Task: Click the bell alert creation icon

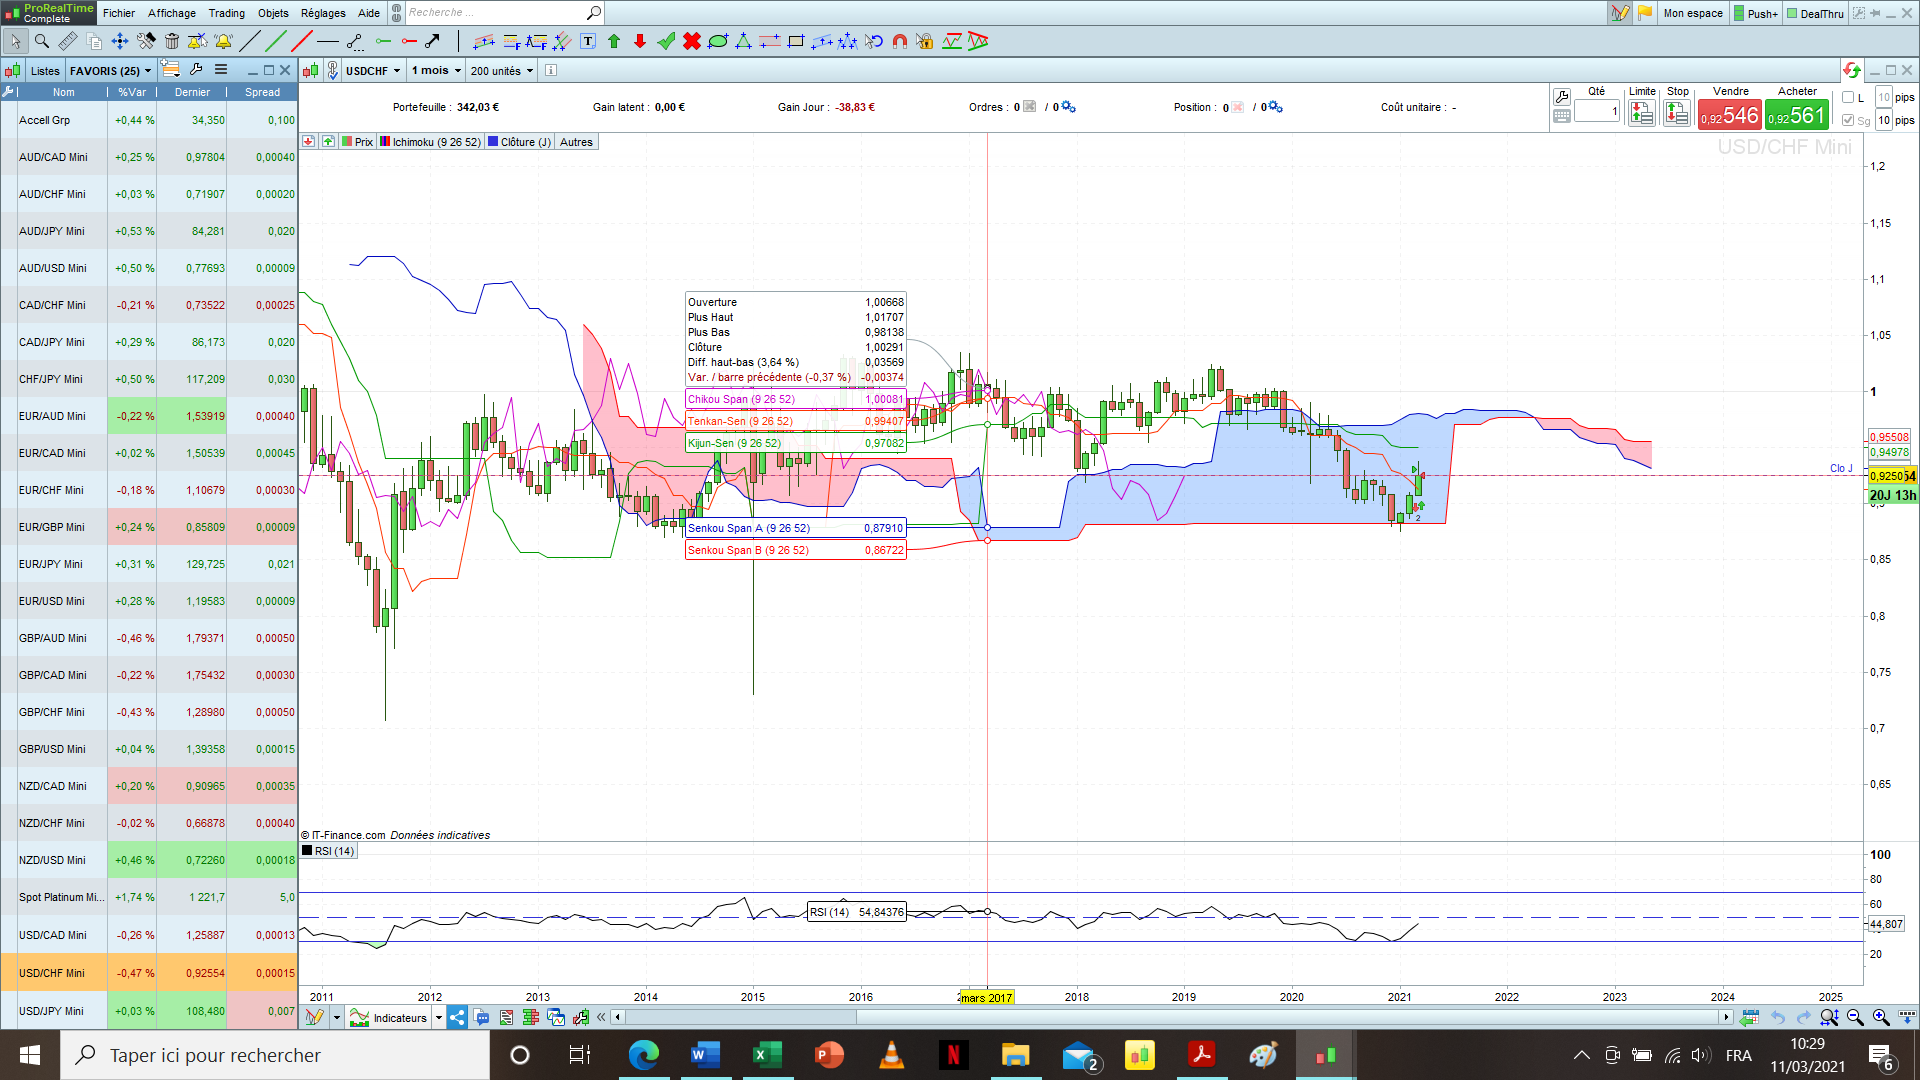Action: (x=223, y=41)
